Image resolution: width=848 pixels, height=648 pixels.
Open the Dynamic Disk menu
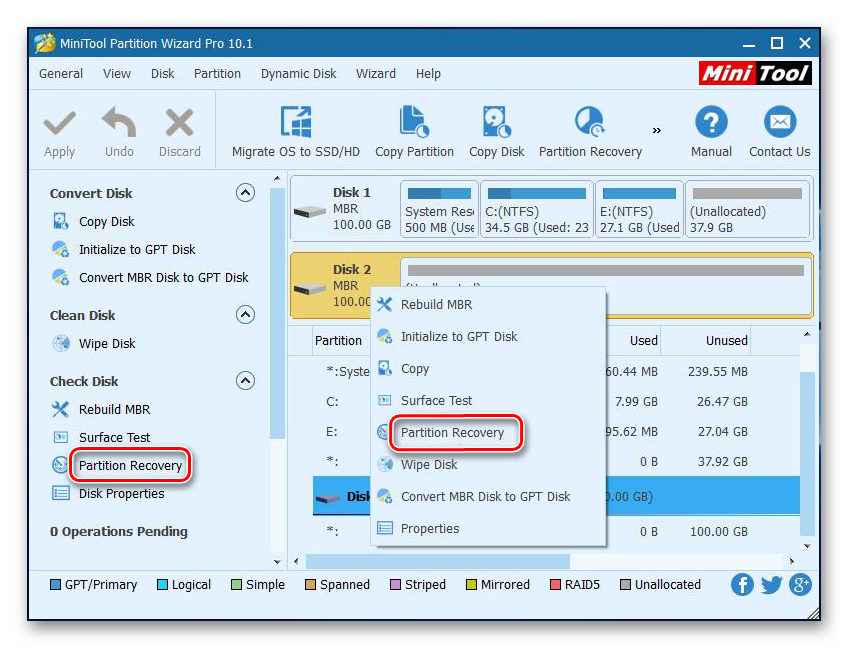[298, 73]
